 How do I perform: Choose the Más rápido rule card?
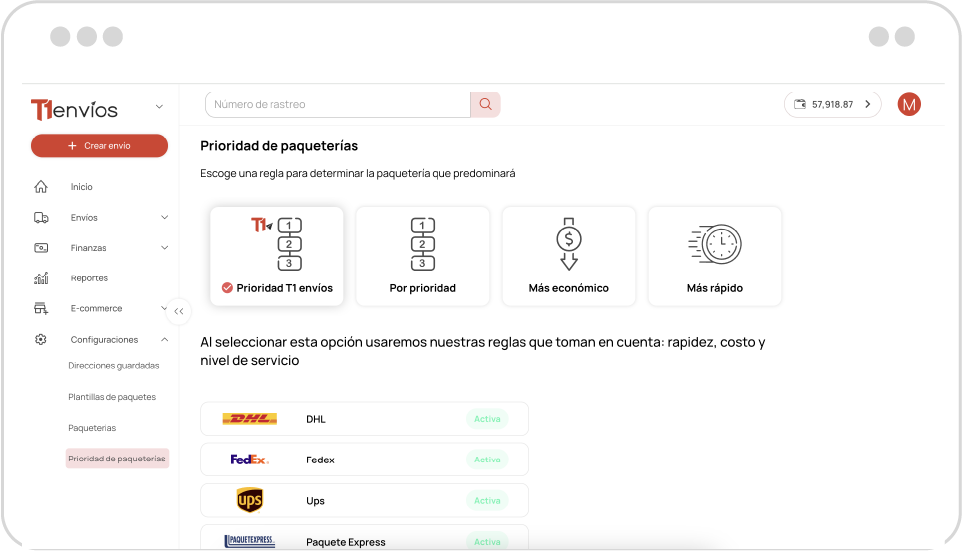[715, 256]
